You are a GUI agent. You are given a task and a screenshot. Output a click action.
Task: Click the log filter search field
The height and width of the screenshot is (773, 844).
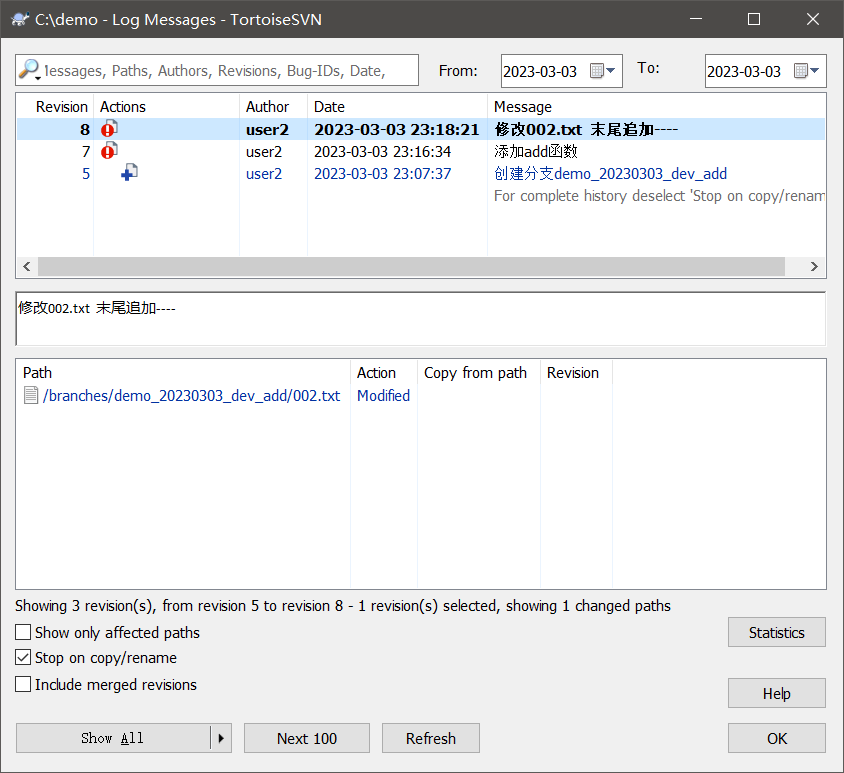(x=216, y=70)
